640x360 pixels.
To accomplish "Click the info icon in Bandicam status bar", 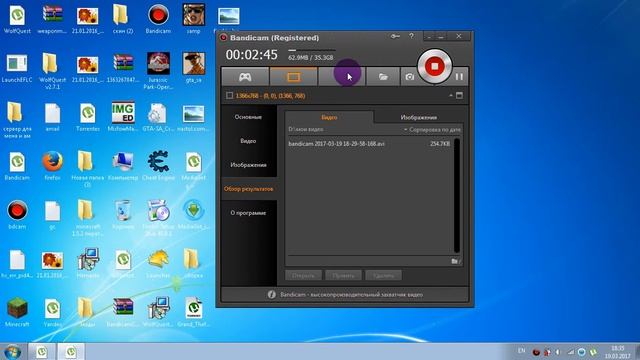I will (271, 294).
